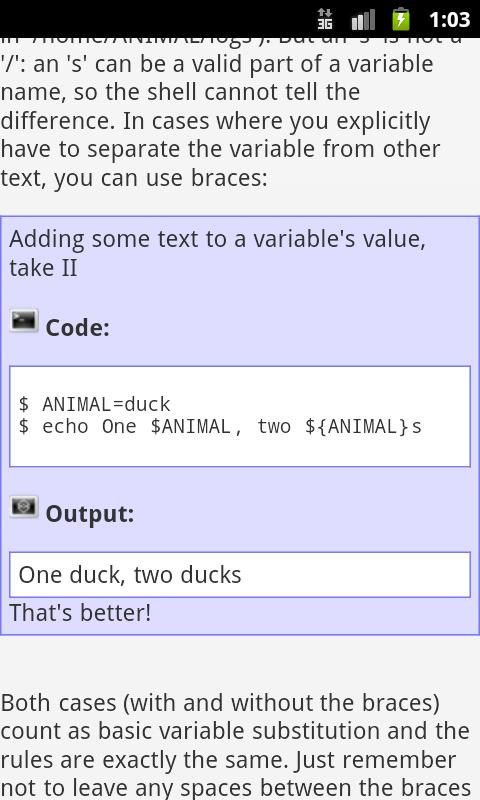Tap the 'Adding some text to a variable's value' title

[217, 239]
